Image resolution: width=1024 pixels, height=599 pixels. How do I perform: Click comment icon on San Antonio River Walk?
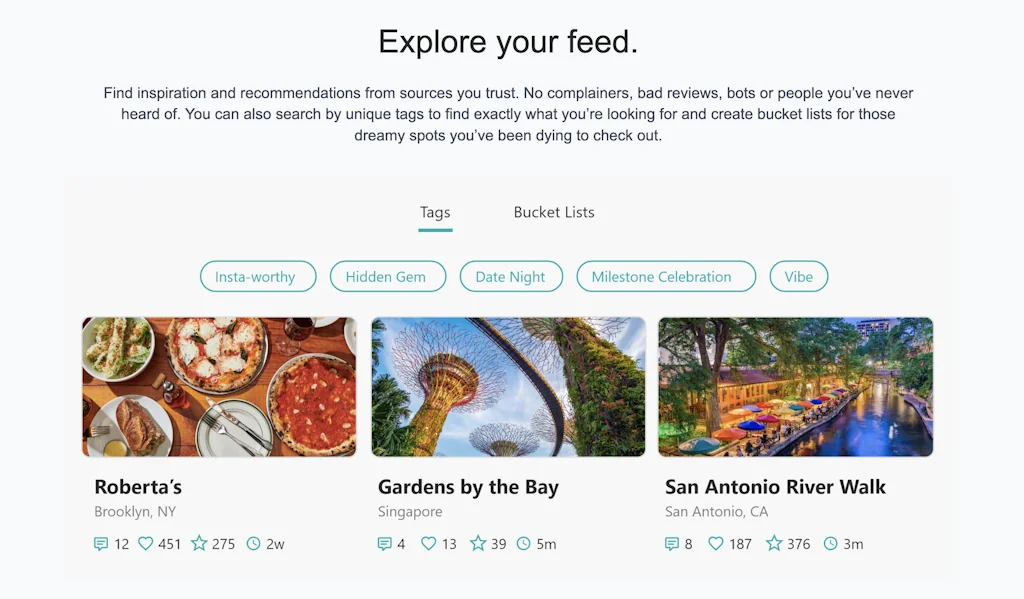click(672, 544)
